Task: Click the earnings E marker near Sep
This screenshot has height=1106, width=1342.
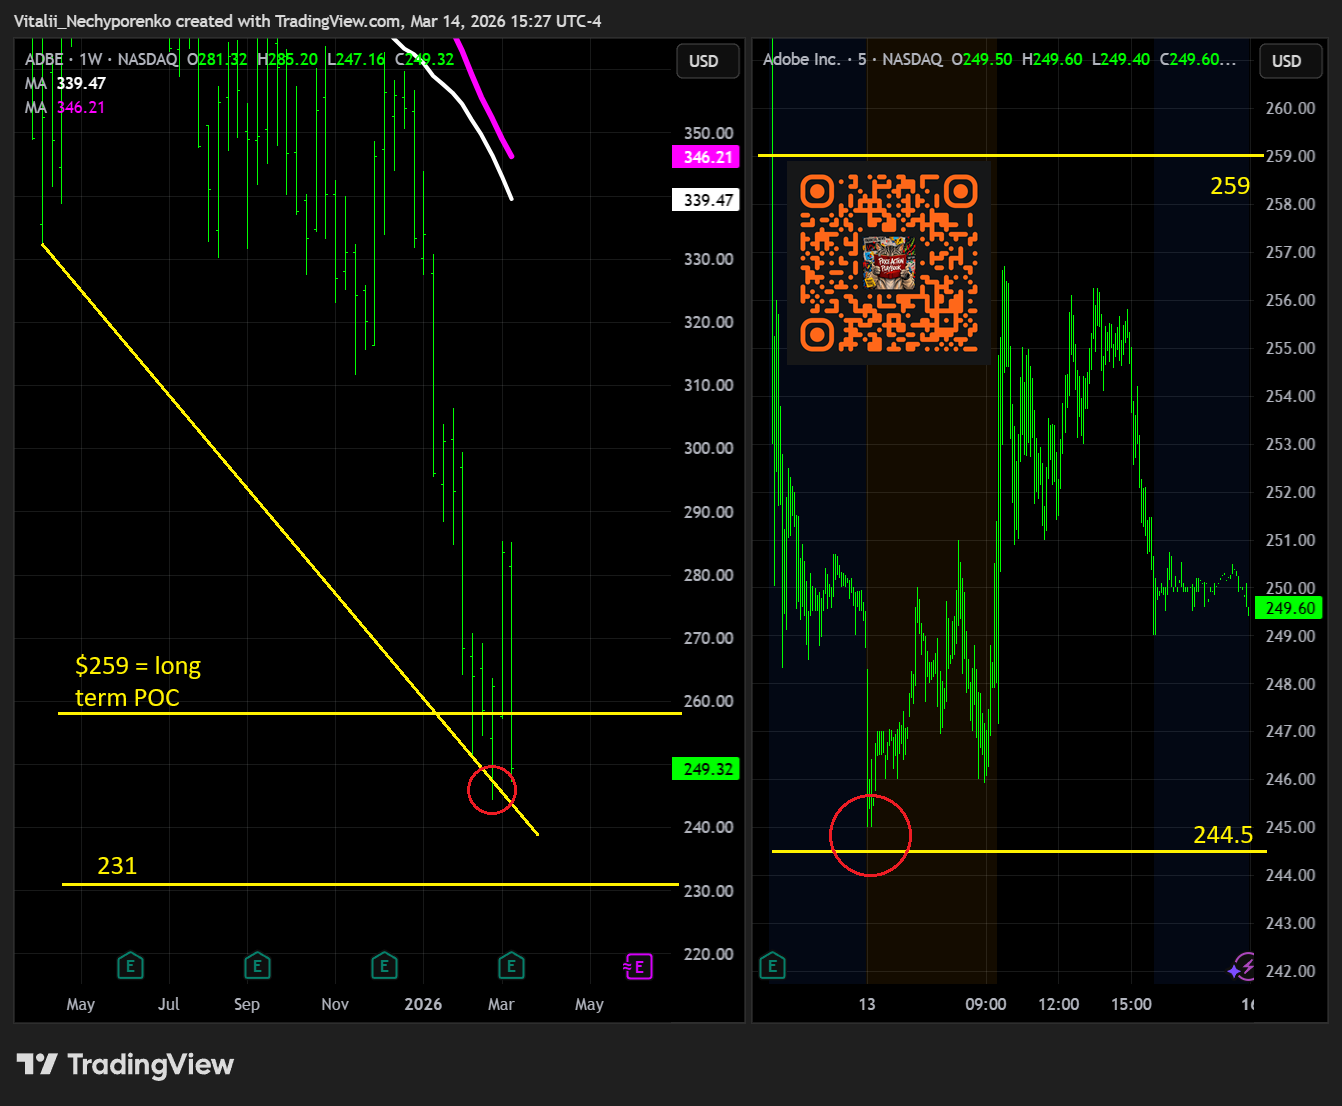Action: (x=257, y=966)
